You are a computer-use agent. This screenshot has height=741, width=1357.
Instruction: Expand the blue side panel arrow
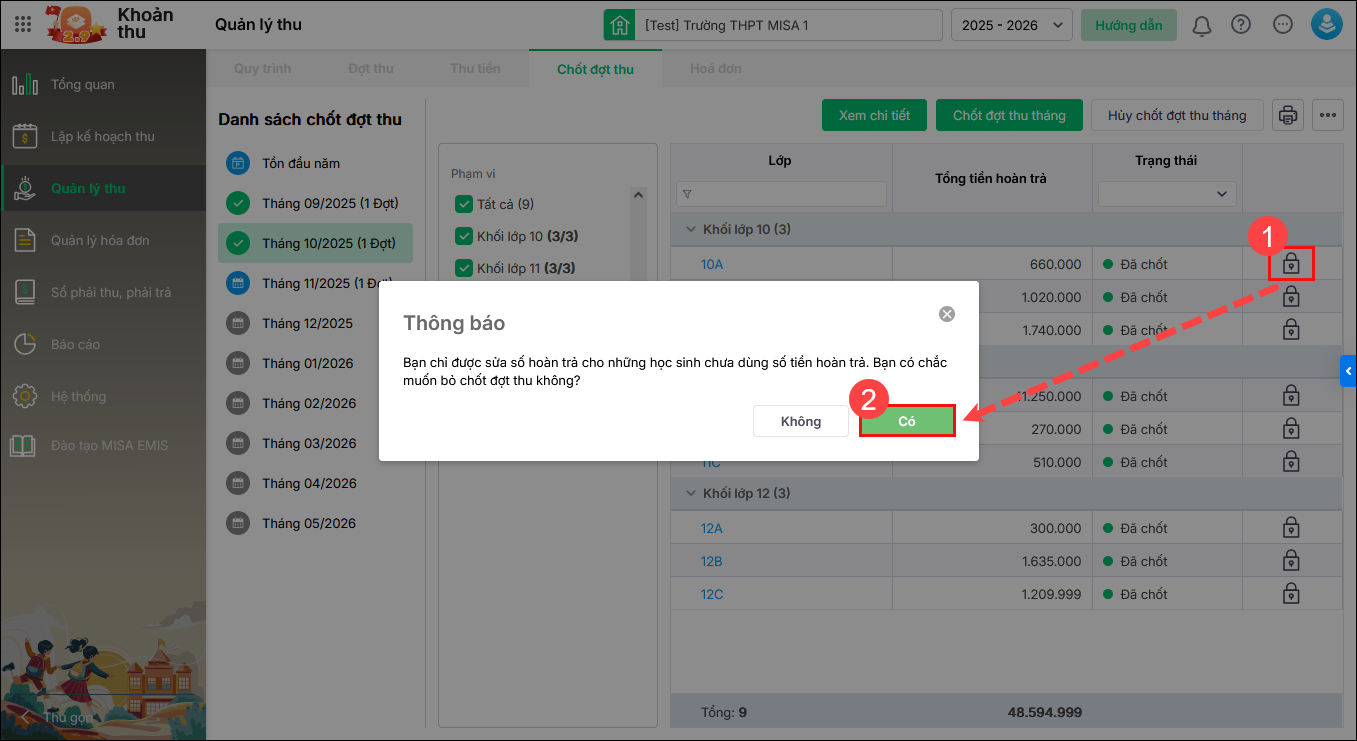pyautogui.click(x=1348, y=370)
